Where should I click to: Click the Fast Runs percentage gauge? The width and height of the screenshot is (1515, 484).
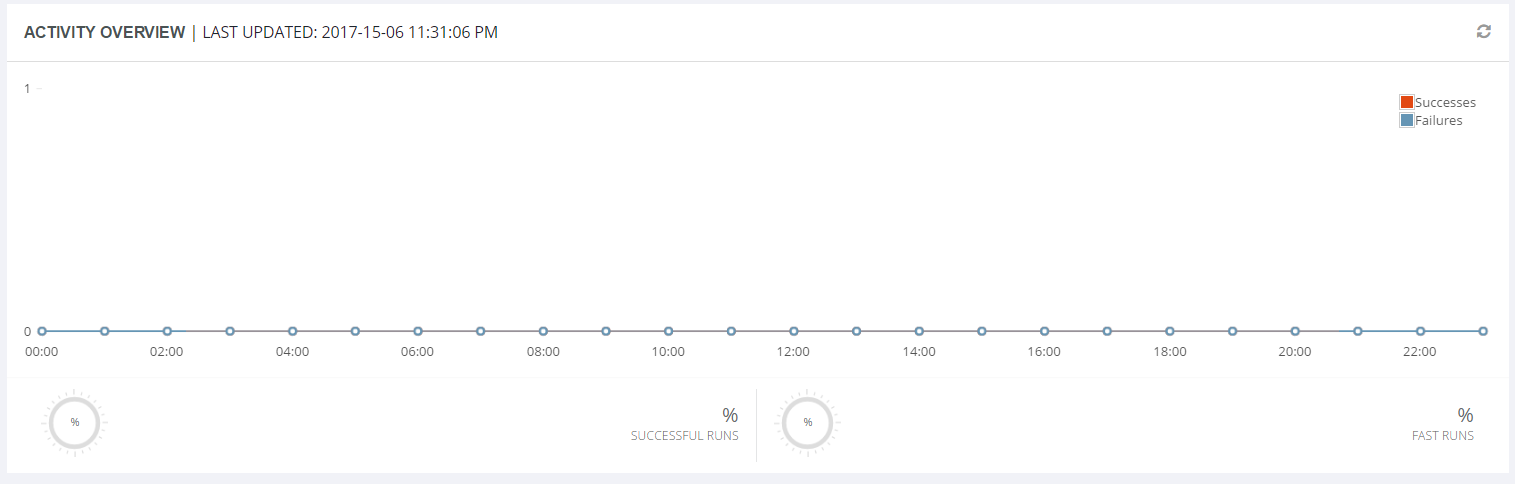[808, 422]
